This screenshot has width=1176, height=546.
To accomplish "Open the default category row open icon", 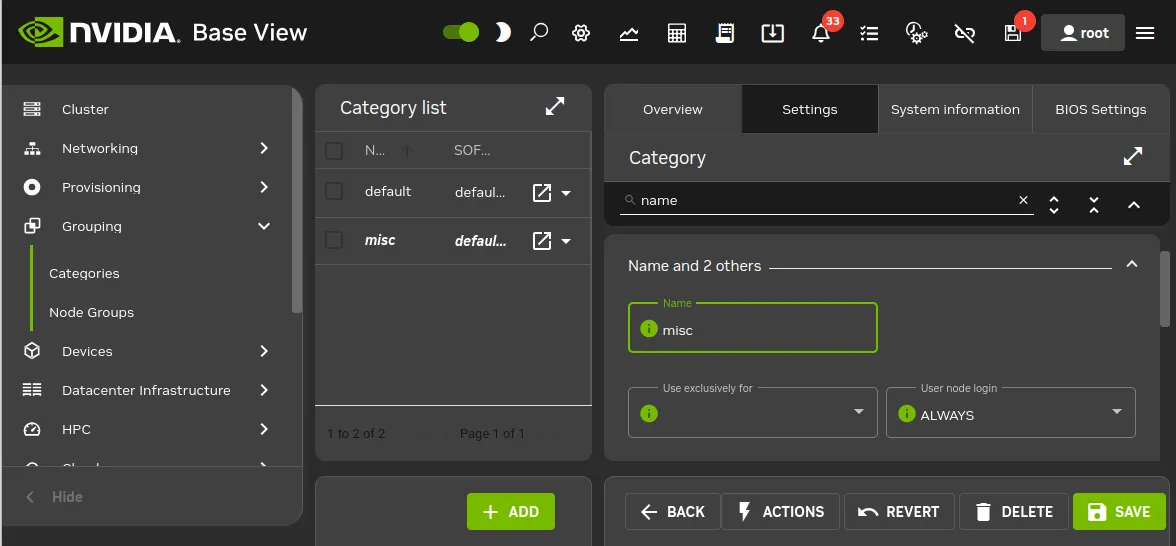I will click(542, 193).
